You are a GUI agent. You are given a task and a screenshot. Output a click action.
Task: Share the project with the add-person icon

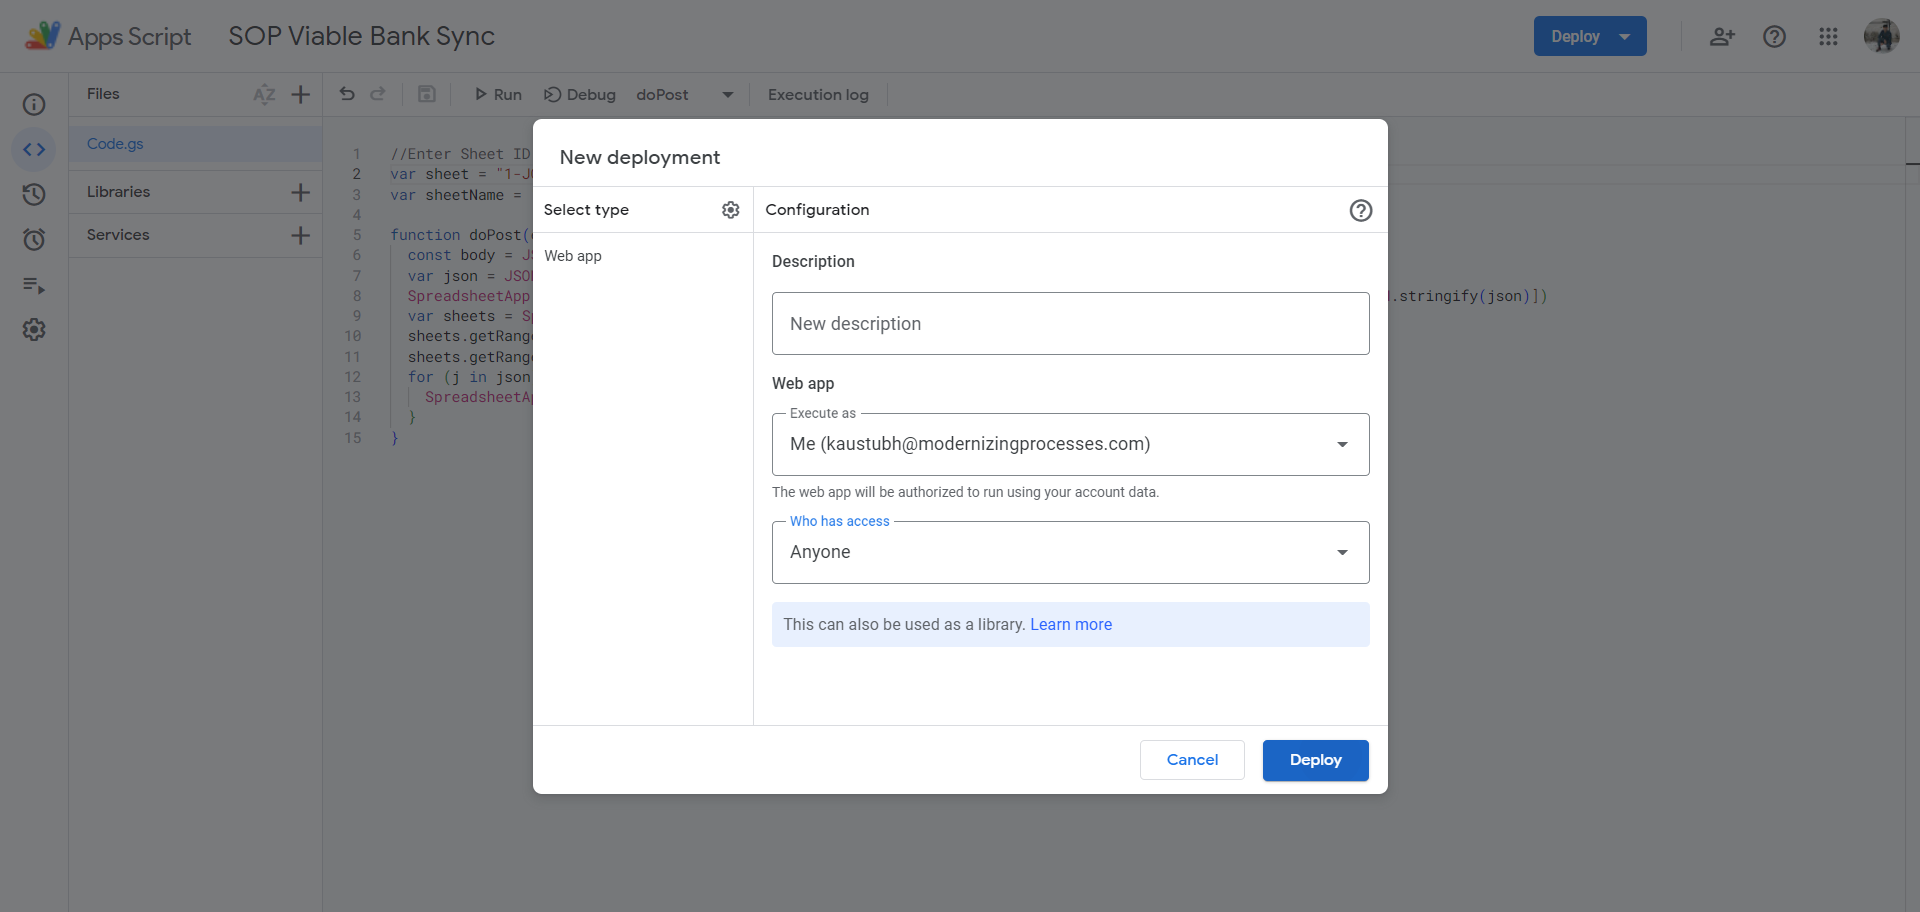[1722, 36]
